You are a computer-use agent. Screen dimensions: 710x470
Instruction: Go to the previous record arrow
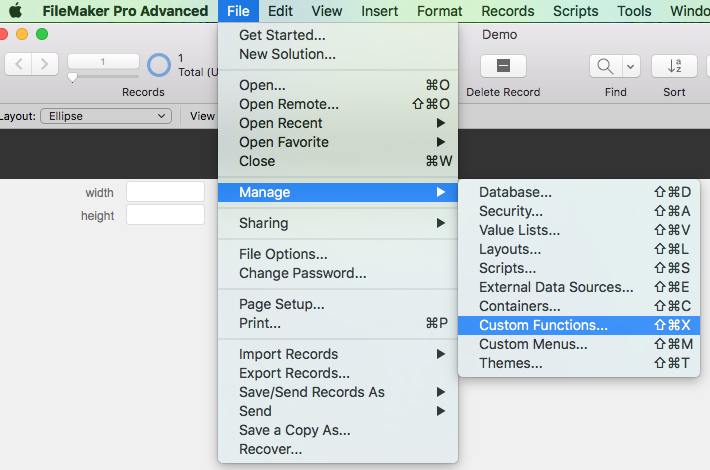point(19,65)
